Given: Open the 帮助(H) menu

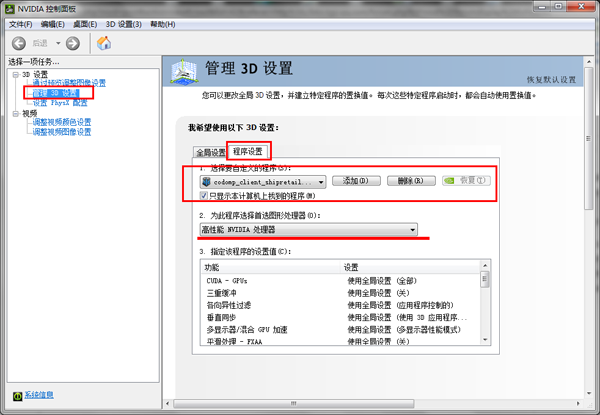Looking at the screenshot, I should [164, 23].
